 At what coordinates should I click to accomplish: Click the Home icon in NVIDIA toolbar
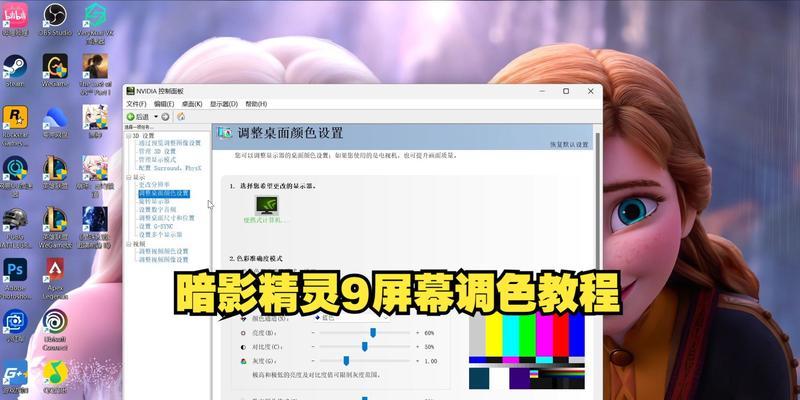181,117
